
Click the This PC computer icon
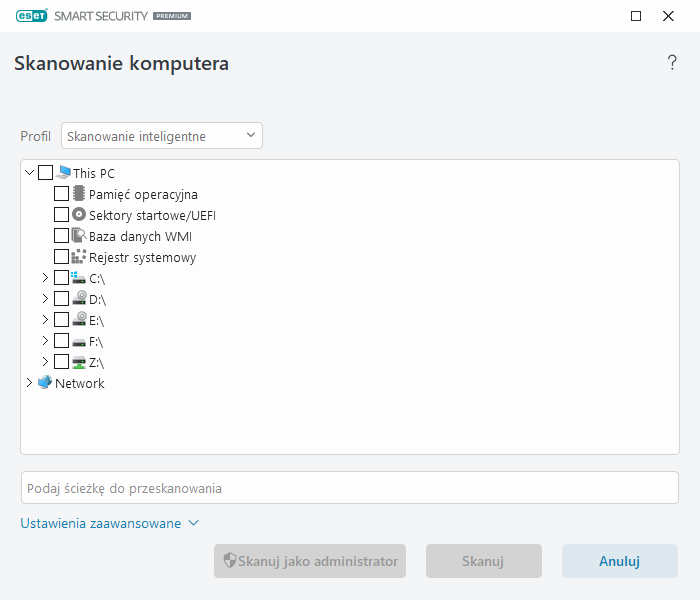pyautogui.click(x=64, y=172)
